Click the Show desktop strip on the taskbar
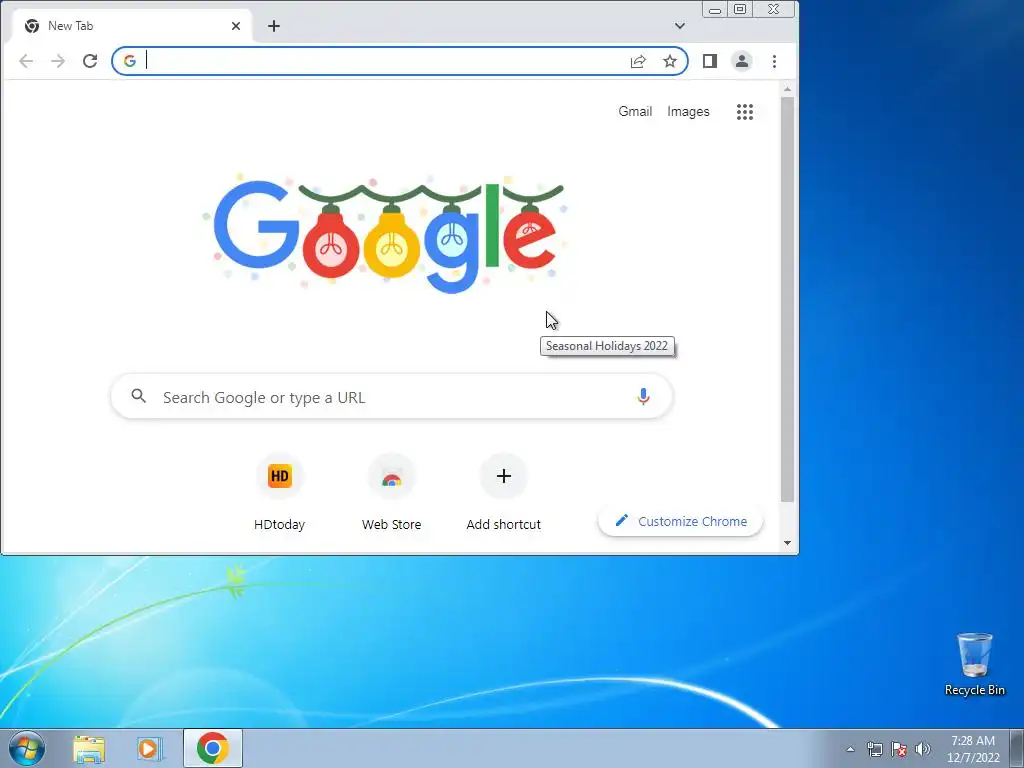Viewport: 1024px width, 768px height. (1017, 749)
